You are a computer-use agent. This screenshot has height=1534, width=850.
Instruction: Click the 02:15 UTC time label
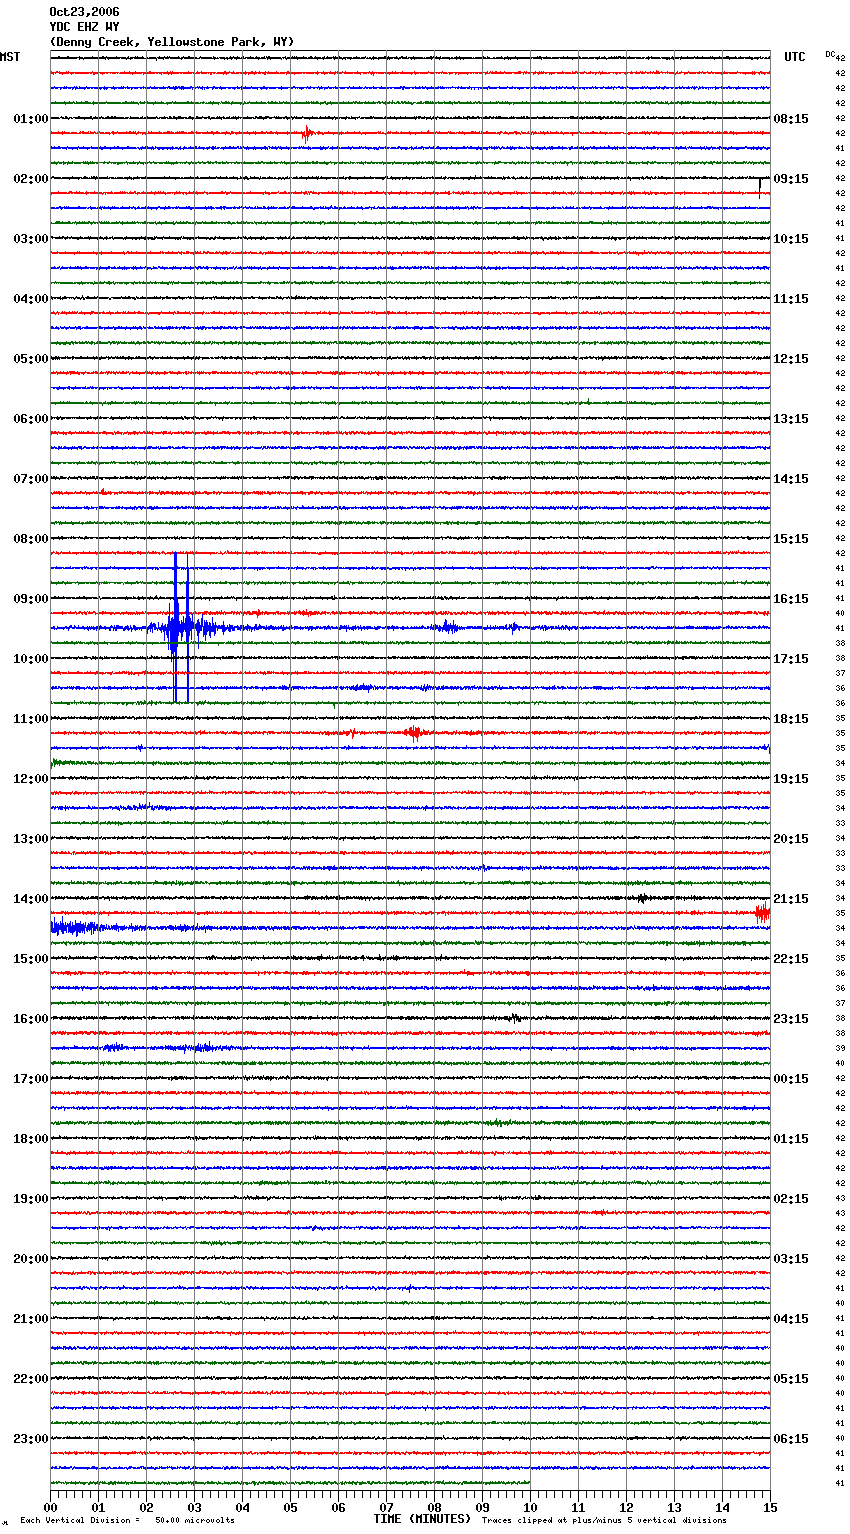click(791, 1199)
